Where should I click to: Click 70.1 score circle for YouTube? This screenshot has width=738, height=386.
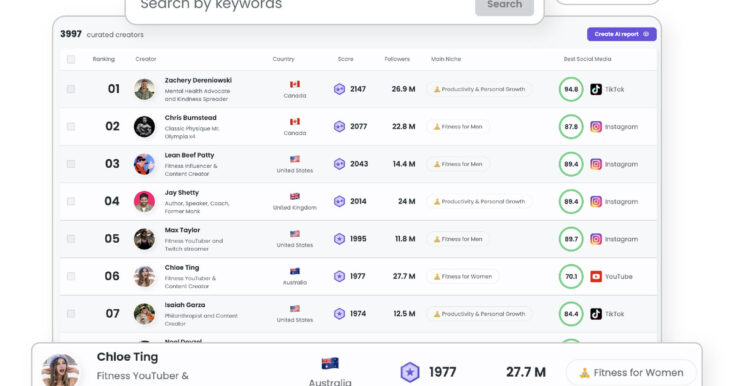tap(571, 276)
